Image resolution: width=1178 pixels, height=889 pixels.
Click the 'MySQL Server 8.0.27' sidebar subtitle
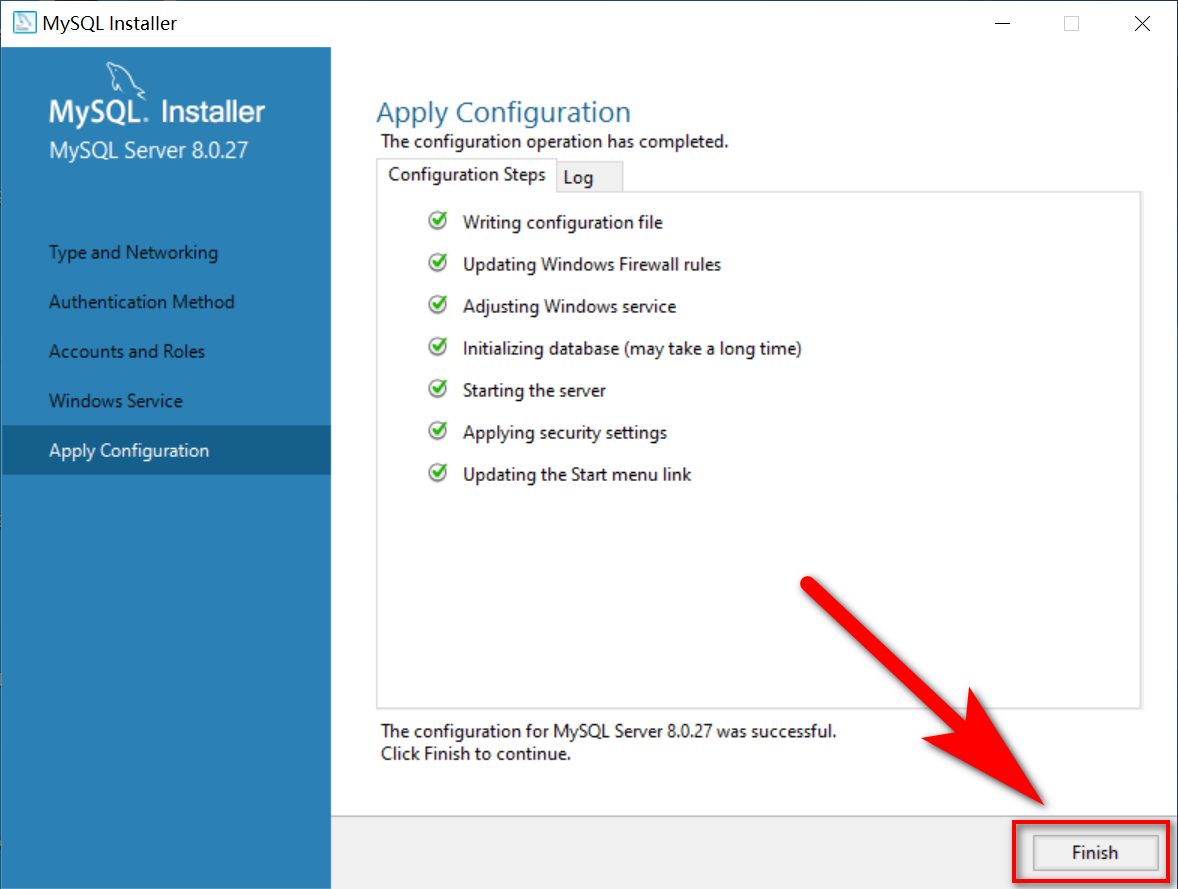click(148, 150)
